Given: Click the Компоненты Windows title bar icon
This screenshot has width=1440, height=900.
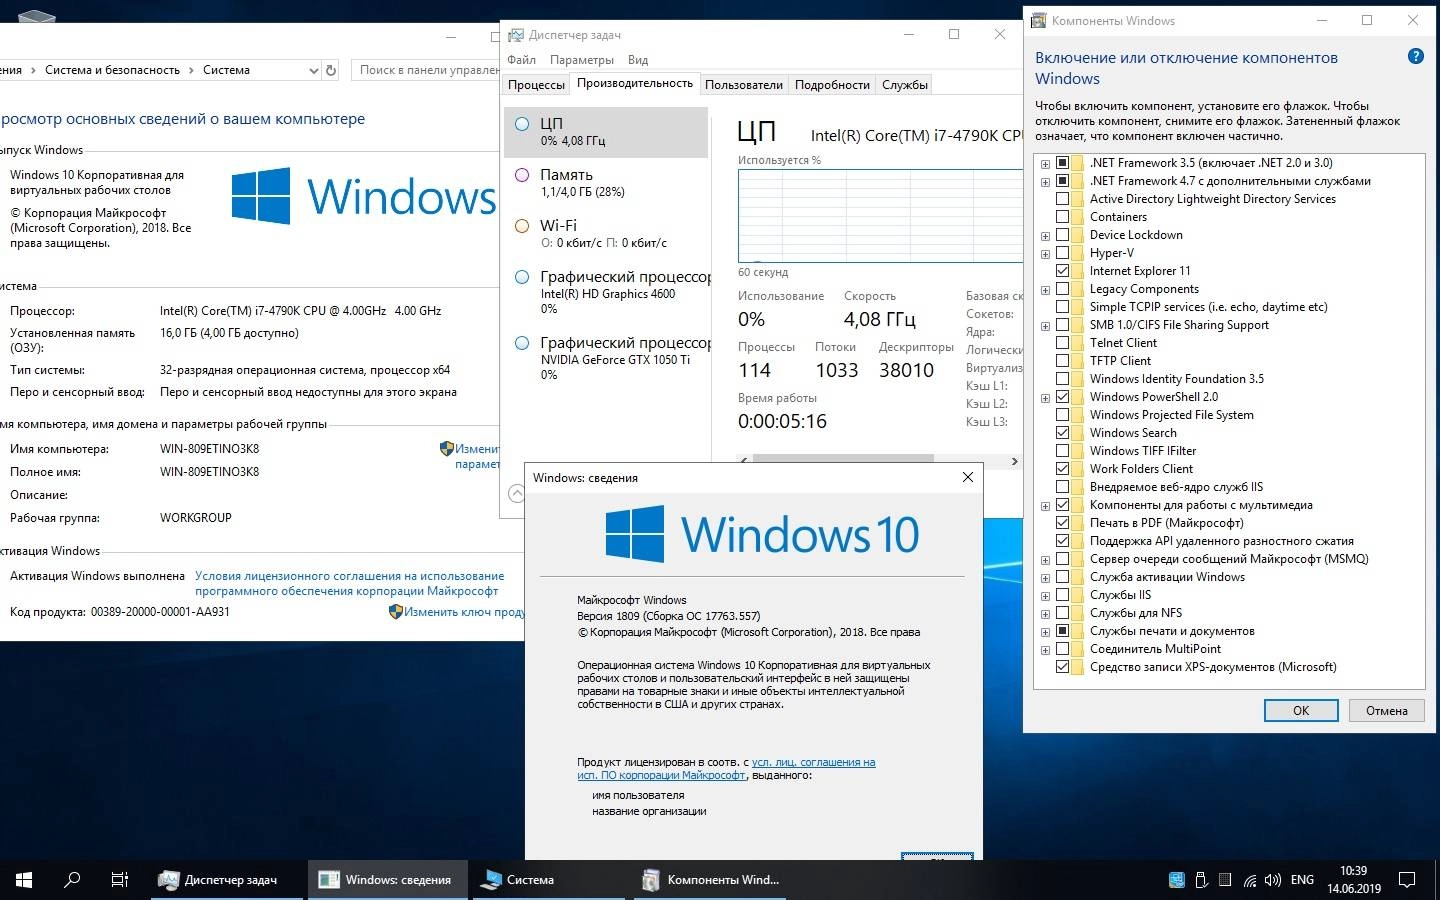Looking at the screenshot, I should [1038, 21].
